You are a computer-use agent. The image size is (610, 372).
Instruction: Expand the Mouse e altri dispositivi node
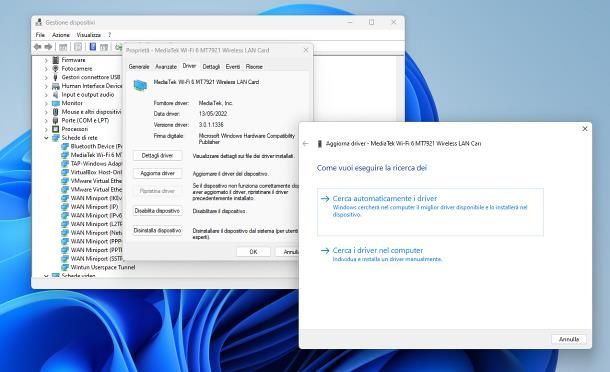tap(46, 112)
